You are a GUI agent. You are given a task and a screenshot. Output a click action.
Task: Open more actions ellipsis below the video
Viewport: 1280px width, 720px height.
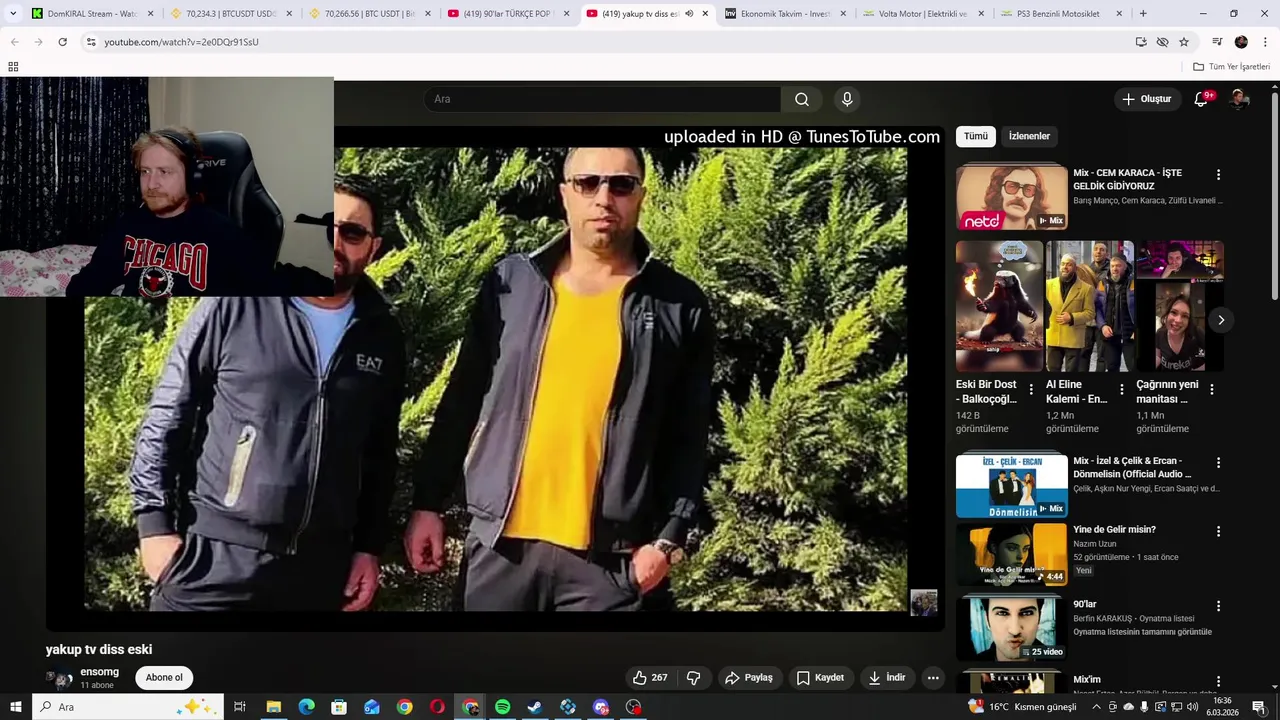[933, 678]
